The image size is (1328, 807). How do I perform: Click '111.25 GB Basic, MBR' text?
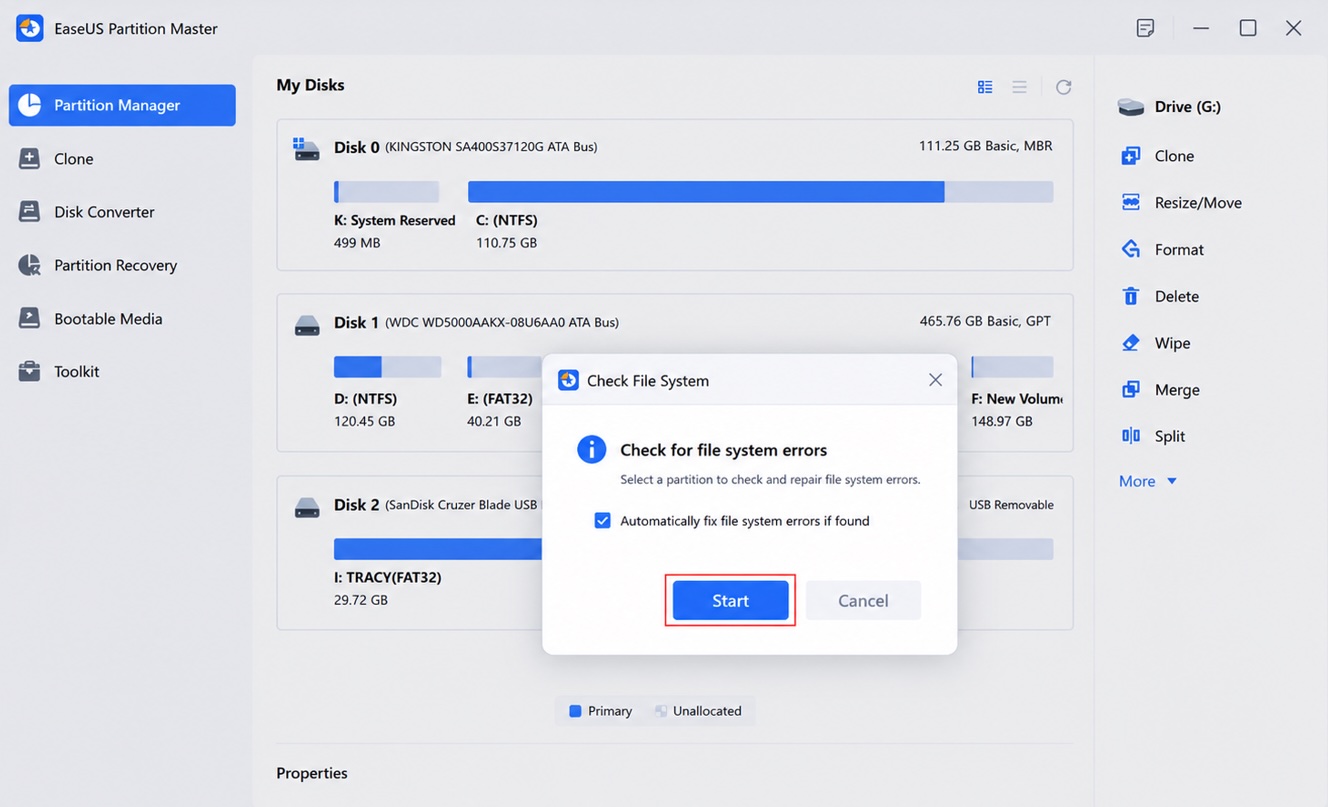click(986, 146)
